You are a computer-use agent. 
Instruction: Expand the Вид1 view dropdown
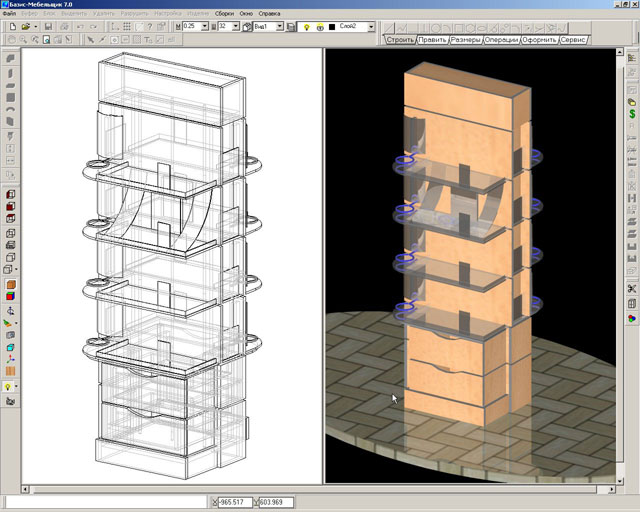click(x=280, y=27)
